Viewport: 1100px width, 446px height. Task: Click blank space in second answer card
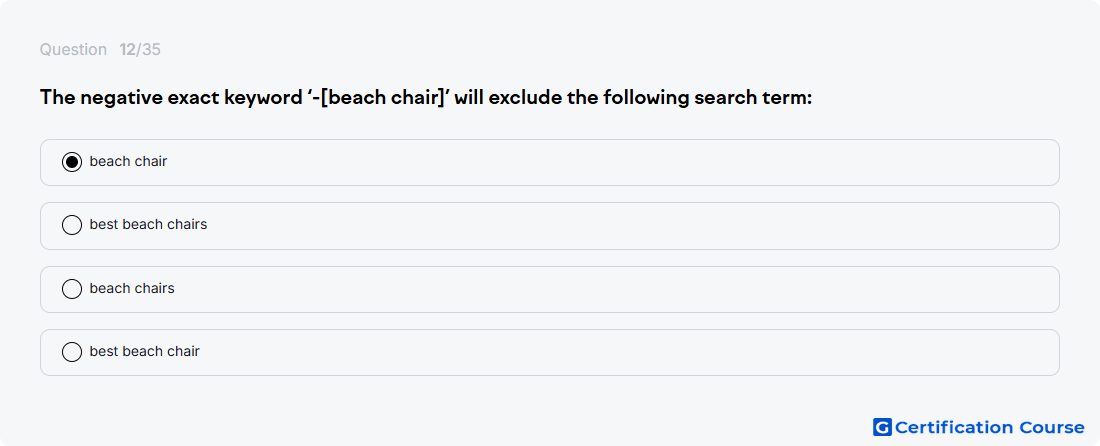[600, 226]
